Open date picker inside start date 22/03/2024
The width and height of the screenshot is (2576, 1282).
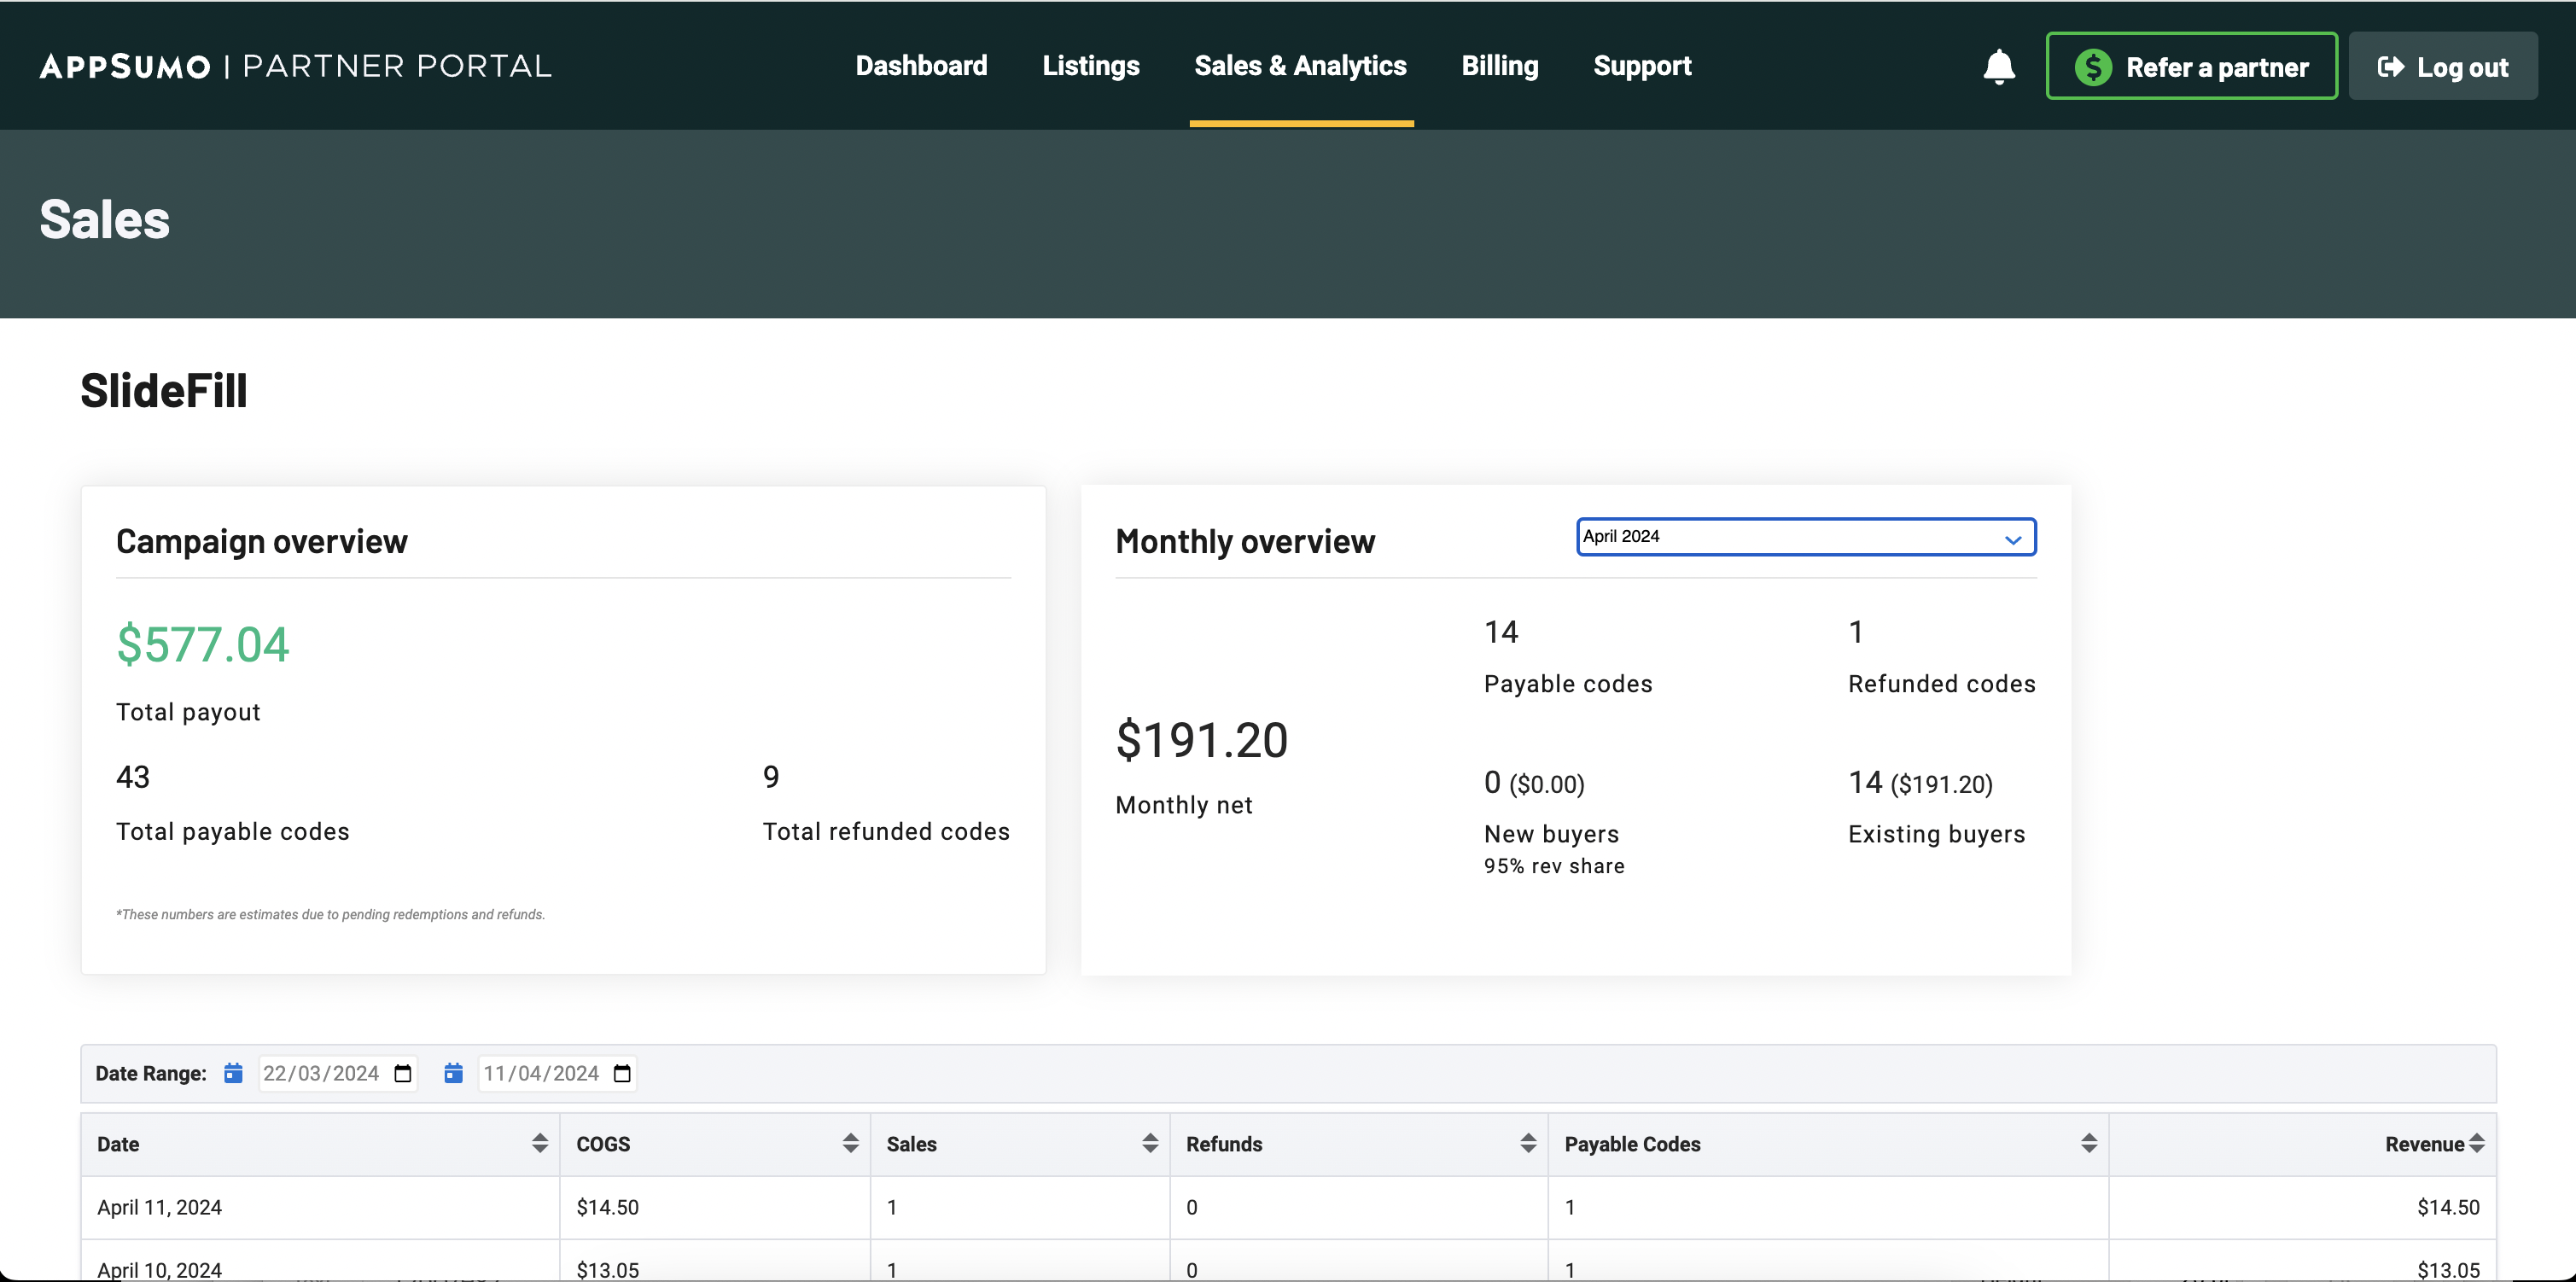403,1073
